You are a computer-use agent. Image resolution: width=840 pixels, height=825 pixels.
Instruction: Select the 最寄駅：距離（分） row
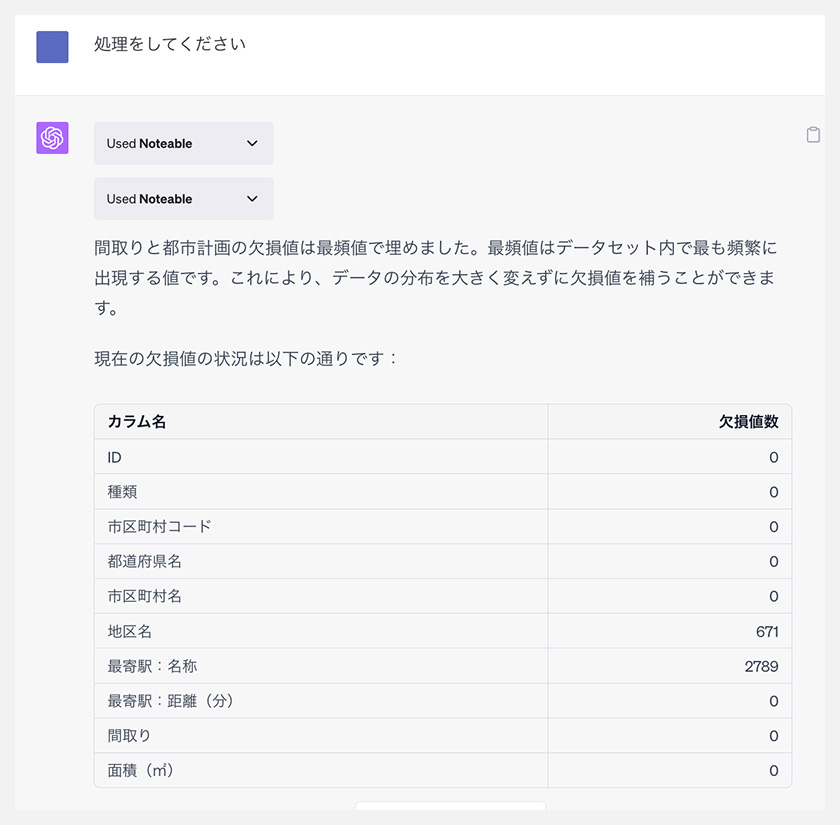pos(443,701)
